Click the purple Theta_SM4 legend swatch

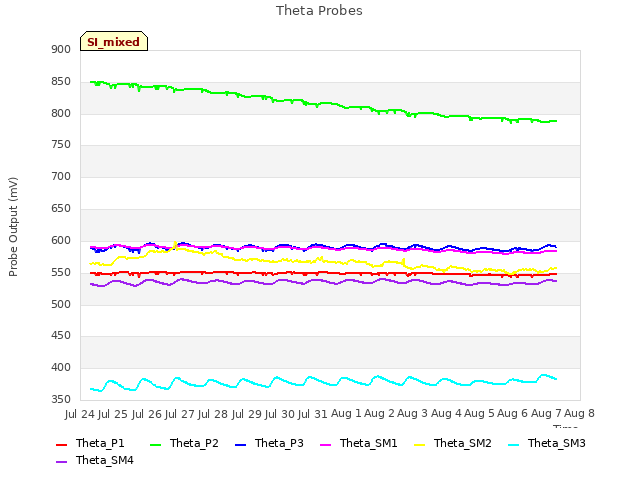[61, 462]
